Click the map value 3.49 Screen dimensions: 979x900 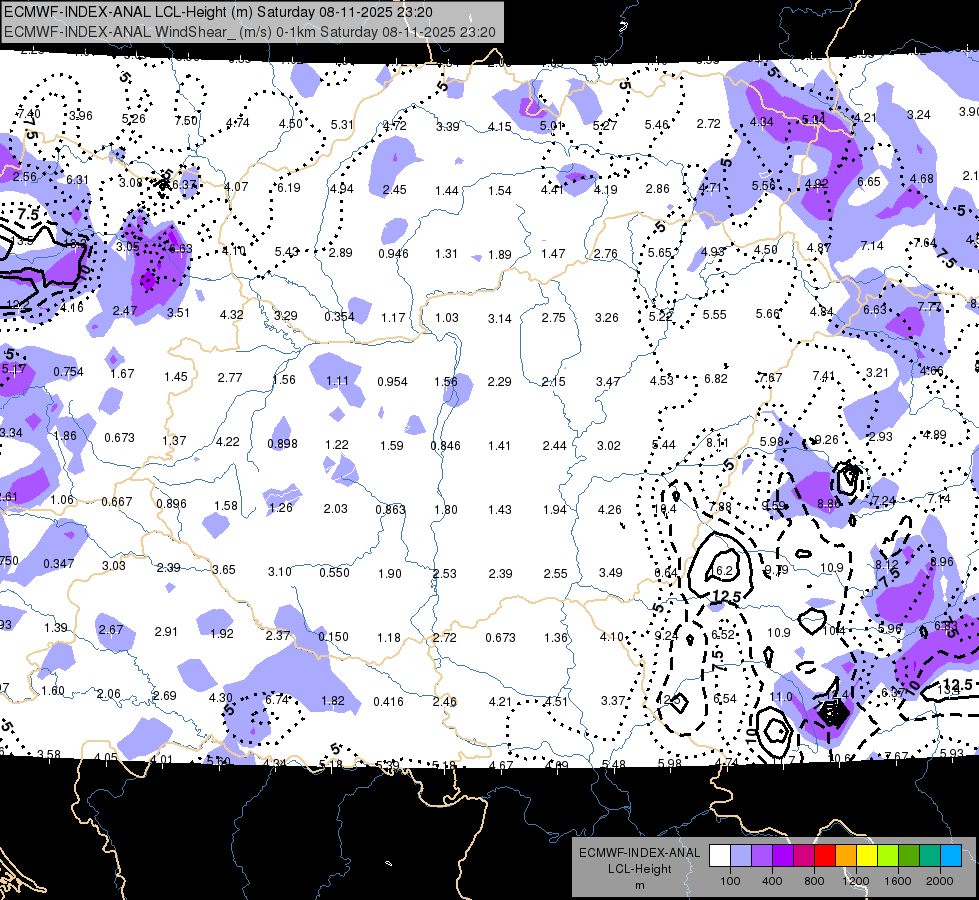click(x=610, y=572)
